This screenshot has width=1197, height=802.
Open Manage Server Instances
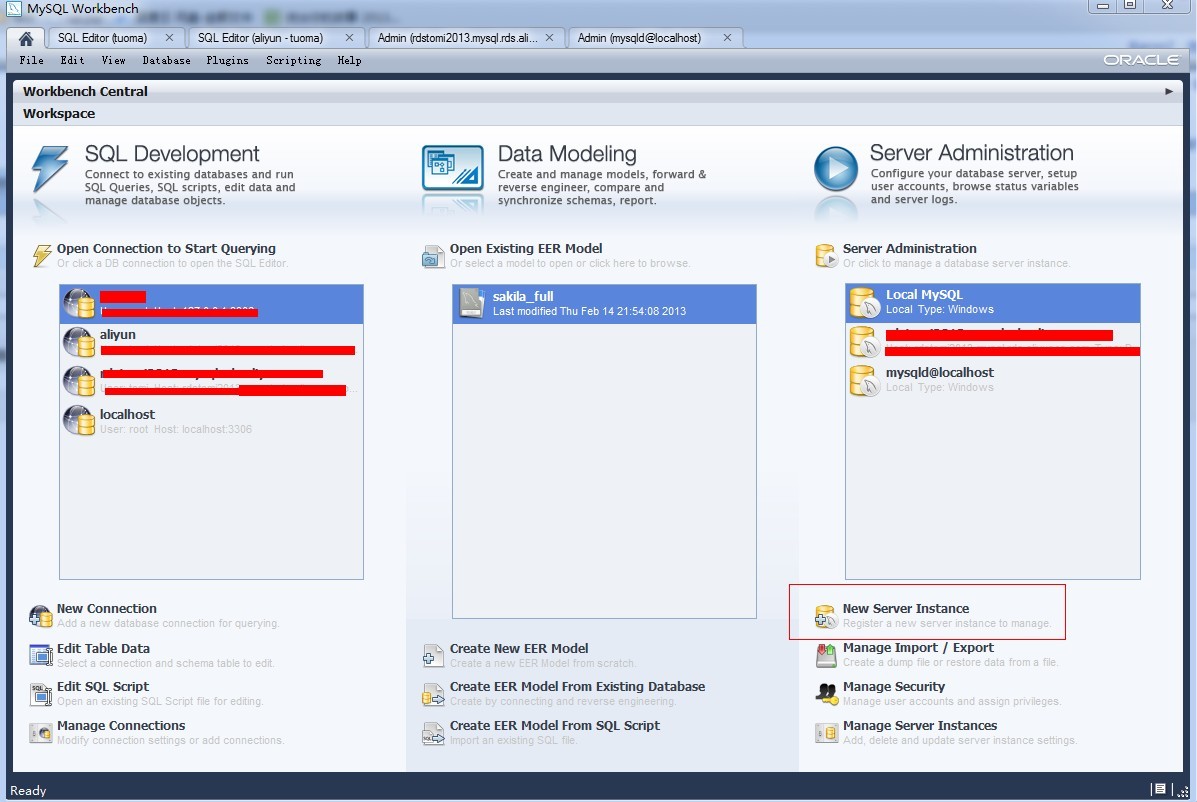(x=920, y=726)
